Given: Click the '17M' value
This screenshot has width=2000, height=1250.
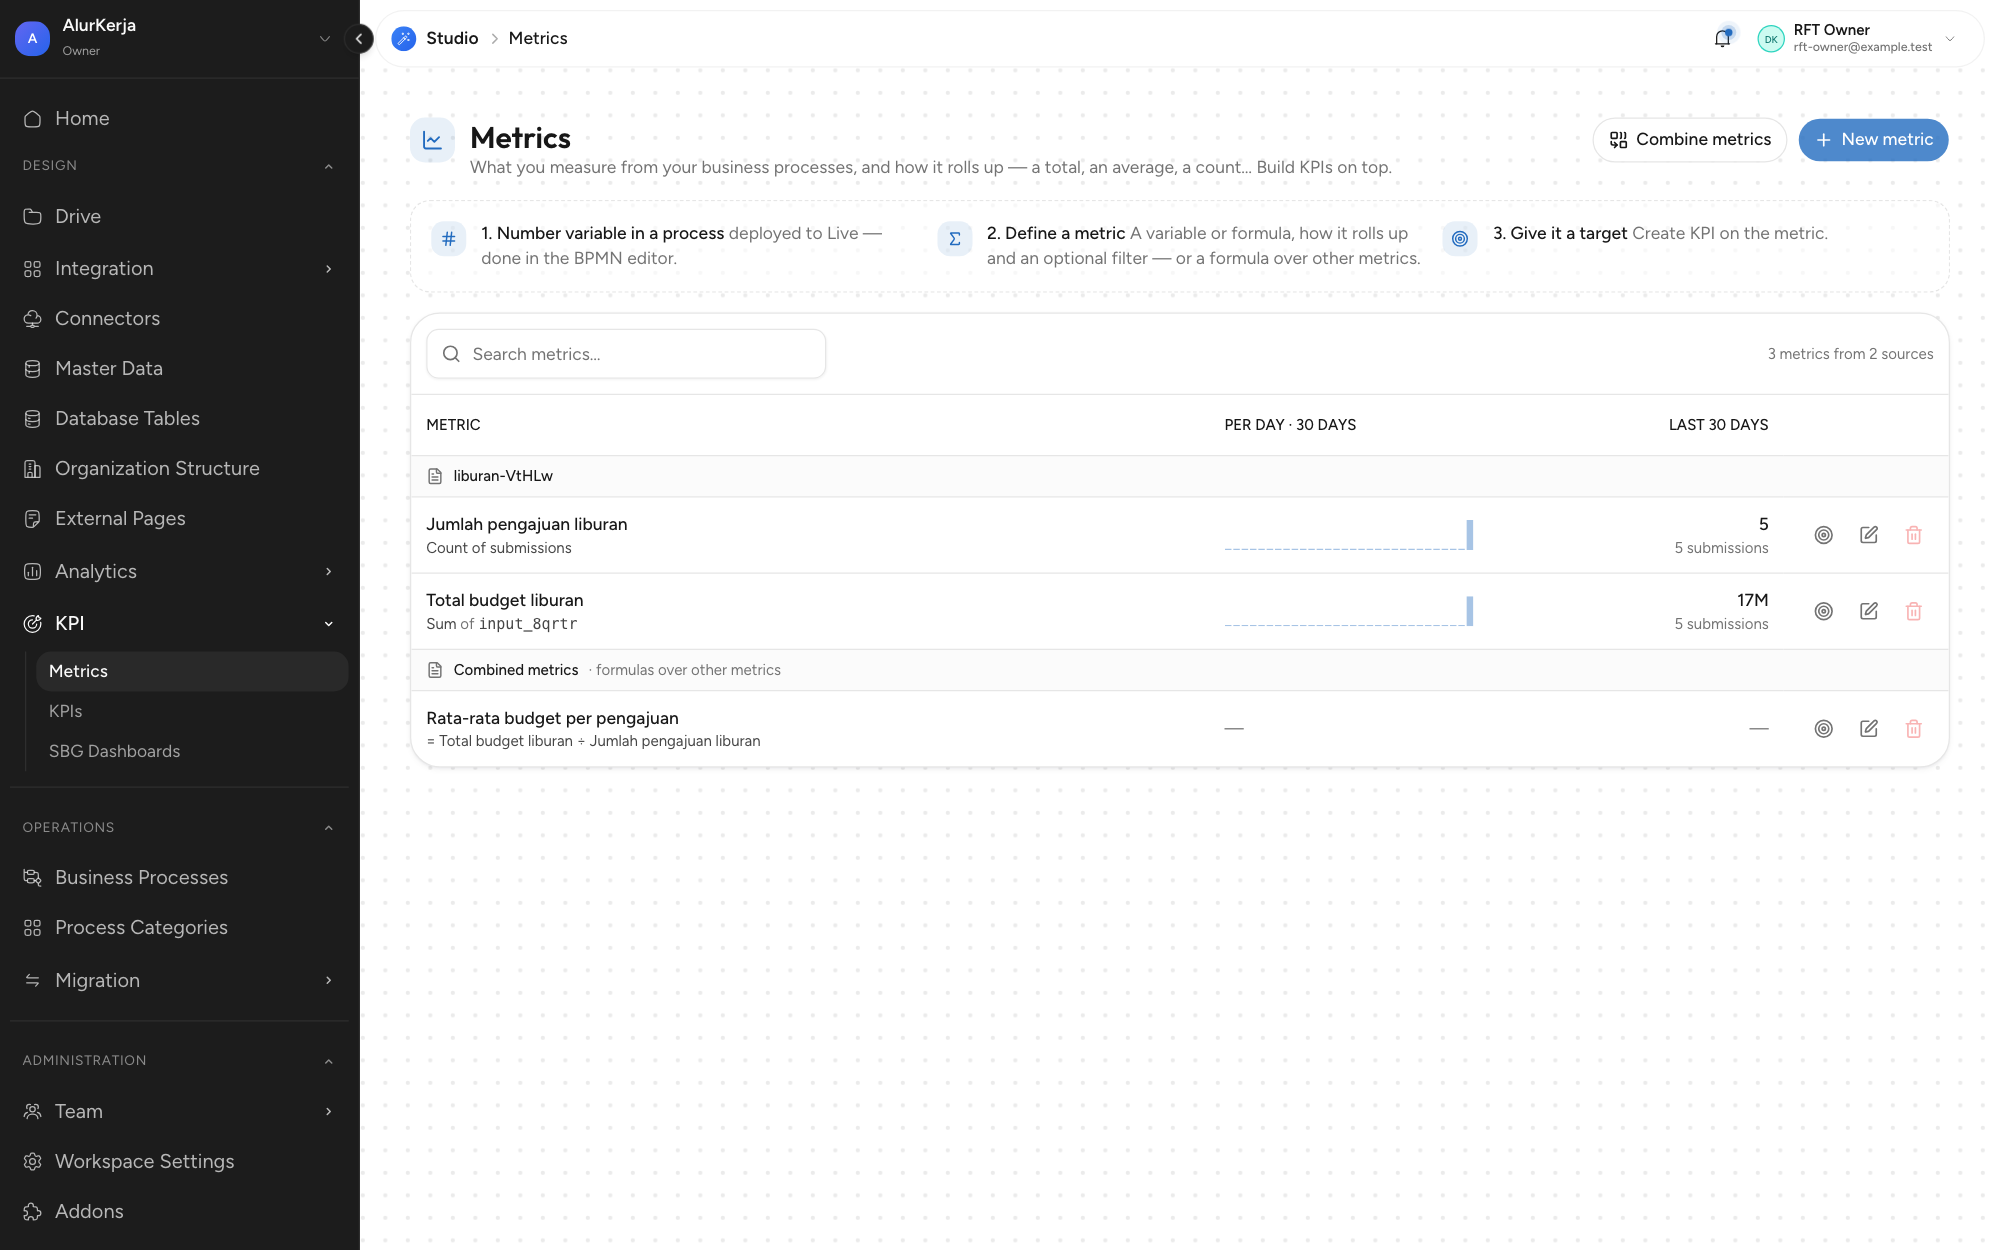Looking at the screenshot, I should [x=1752, y=600].
